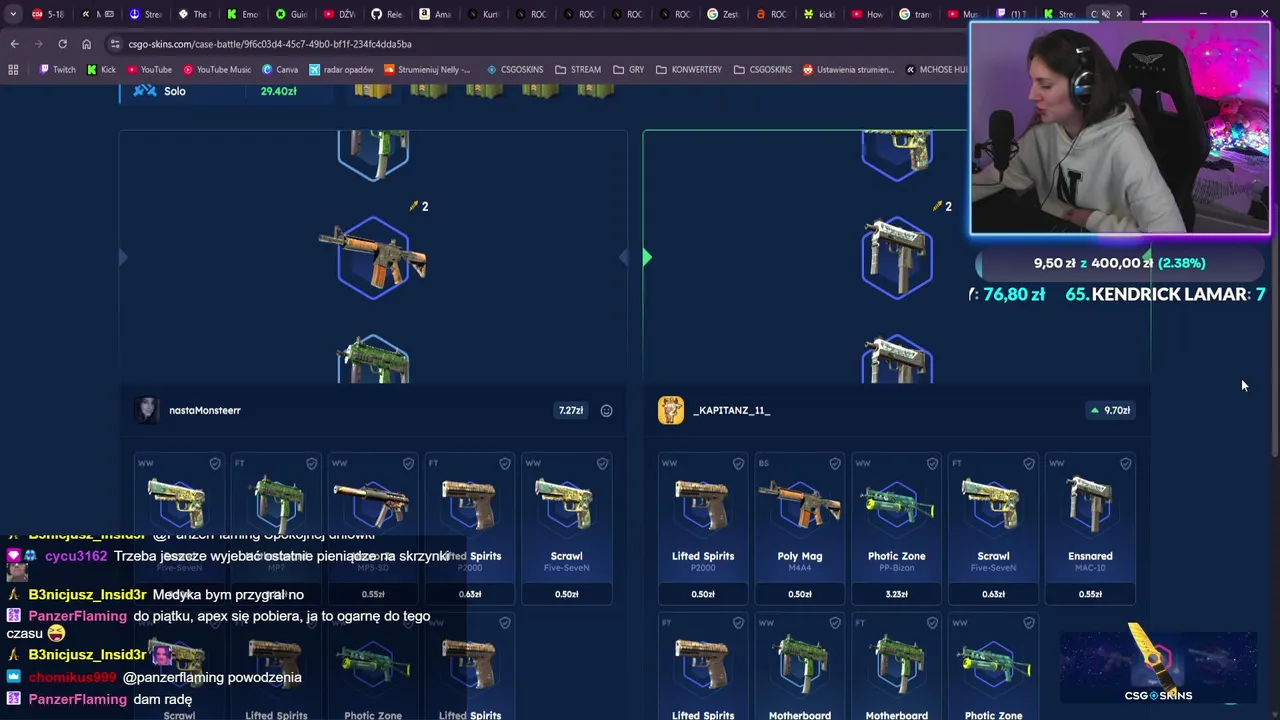
Task: Reload the csgo-skins page
Action: [62, 44]
